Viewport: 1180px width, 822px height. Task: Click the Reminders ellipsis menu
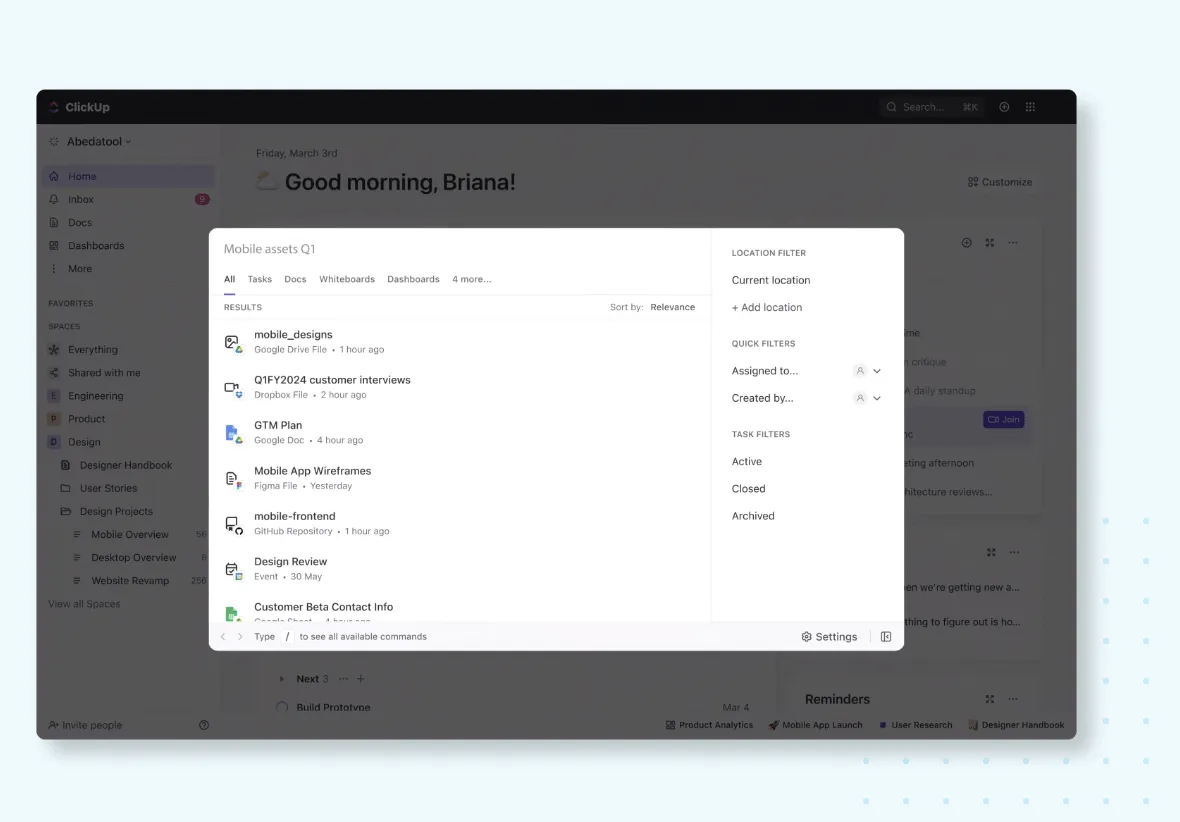click(x=1013, y=699)
